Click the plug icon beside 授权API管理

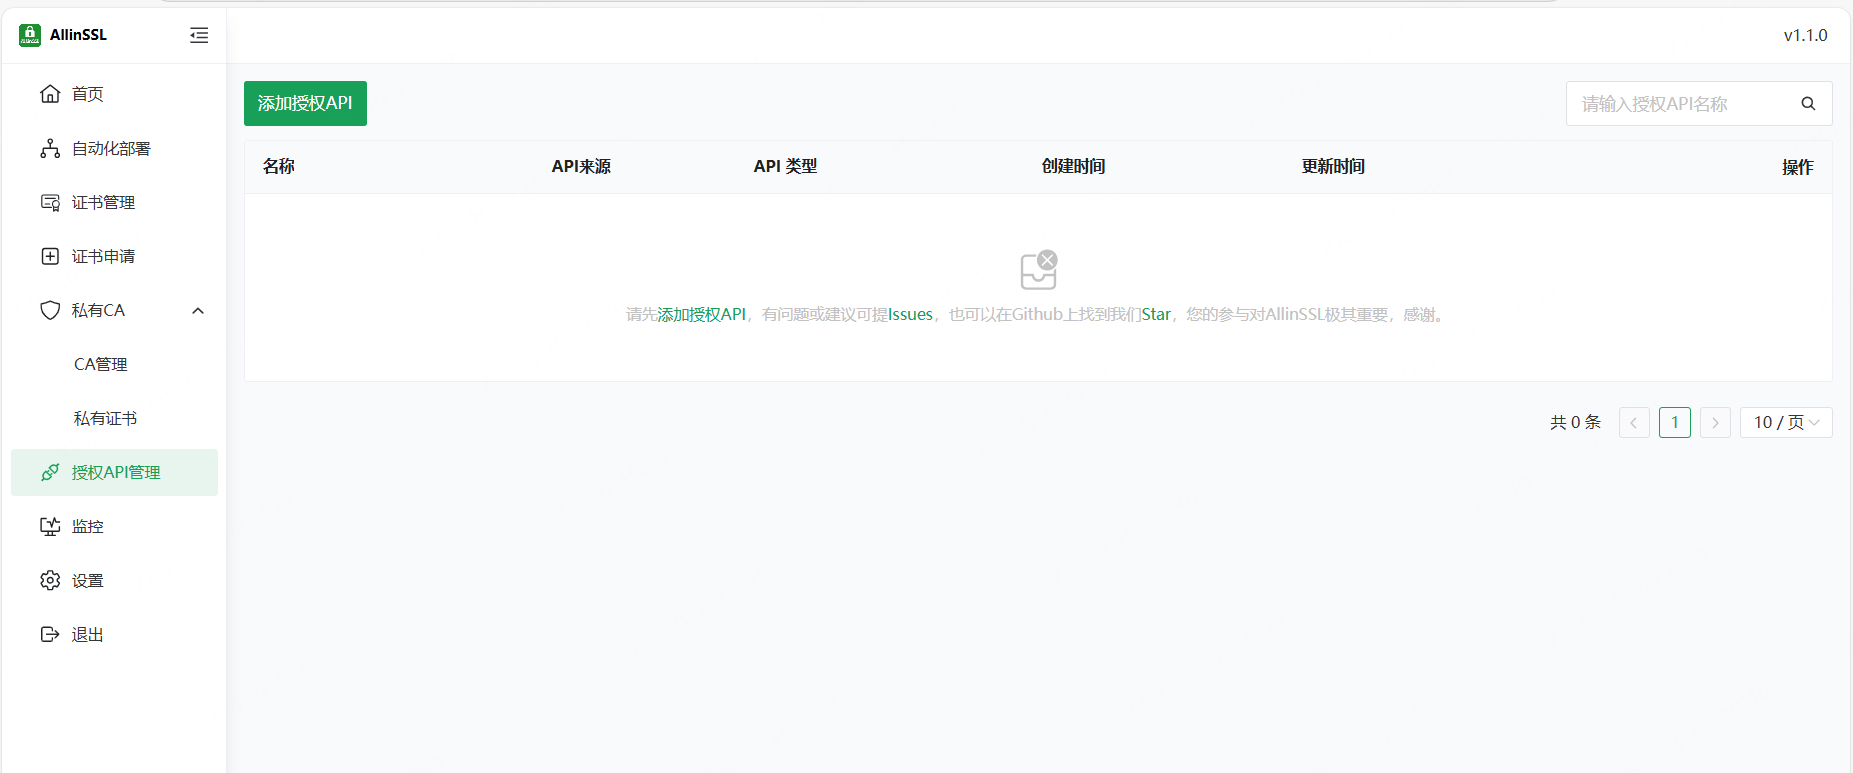pos(50,472)
